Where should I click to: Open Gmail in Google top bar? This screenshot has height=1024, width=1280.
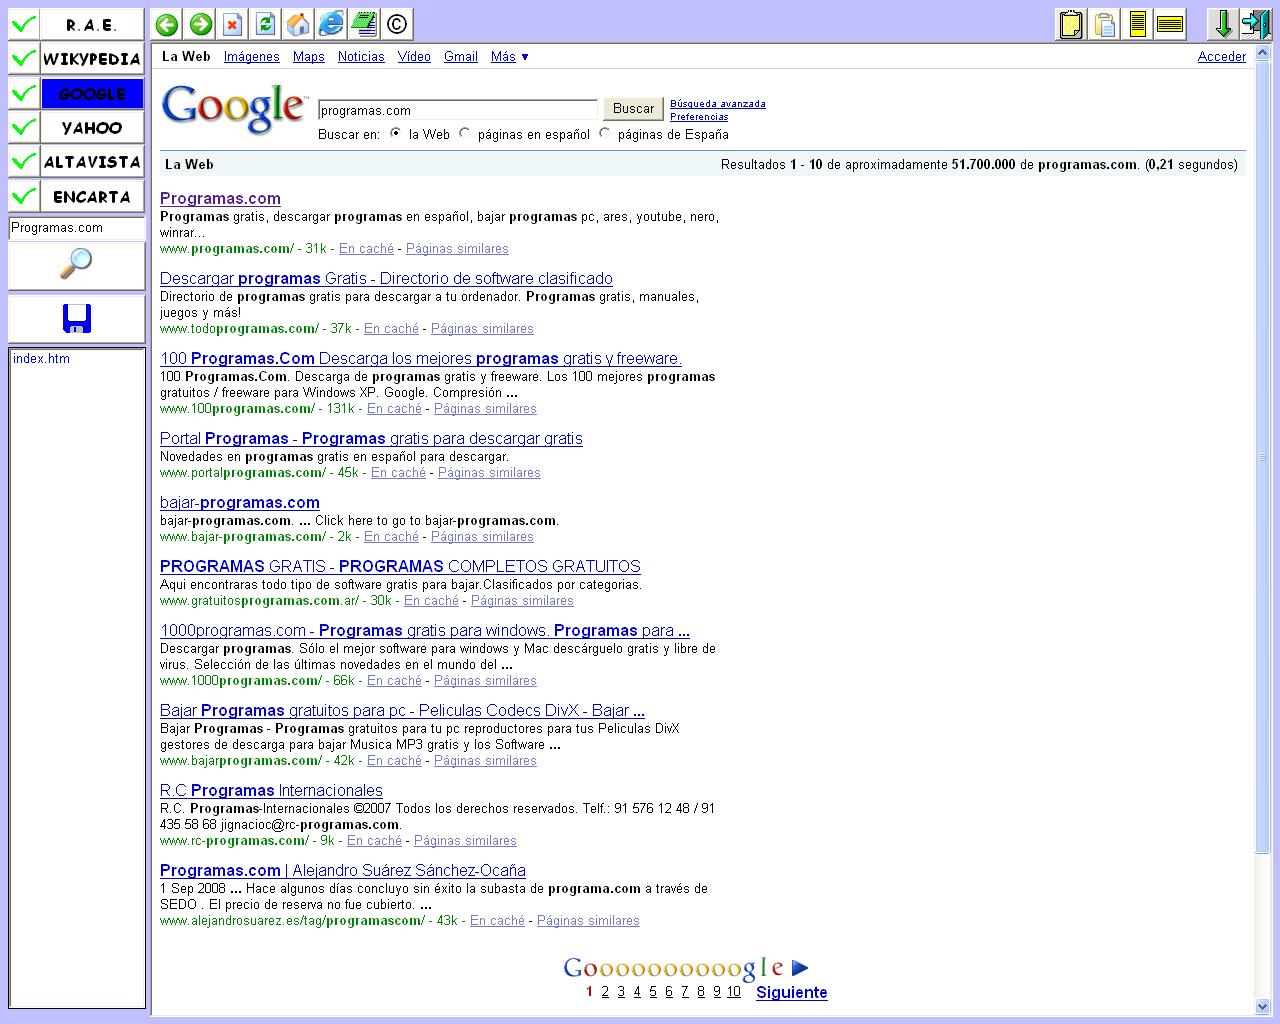point(461,57)
